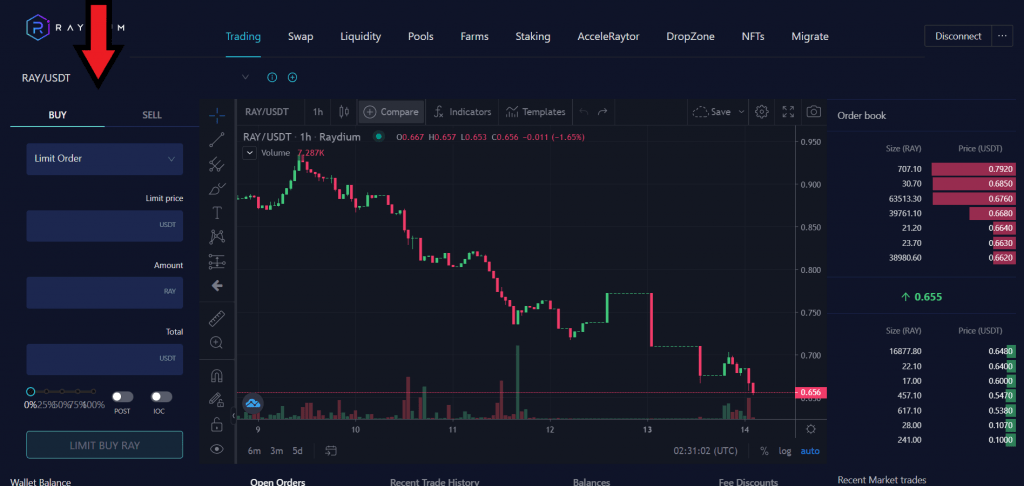
Task: Open the Limit Order type dropdown
Action: 104,159
